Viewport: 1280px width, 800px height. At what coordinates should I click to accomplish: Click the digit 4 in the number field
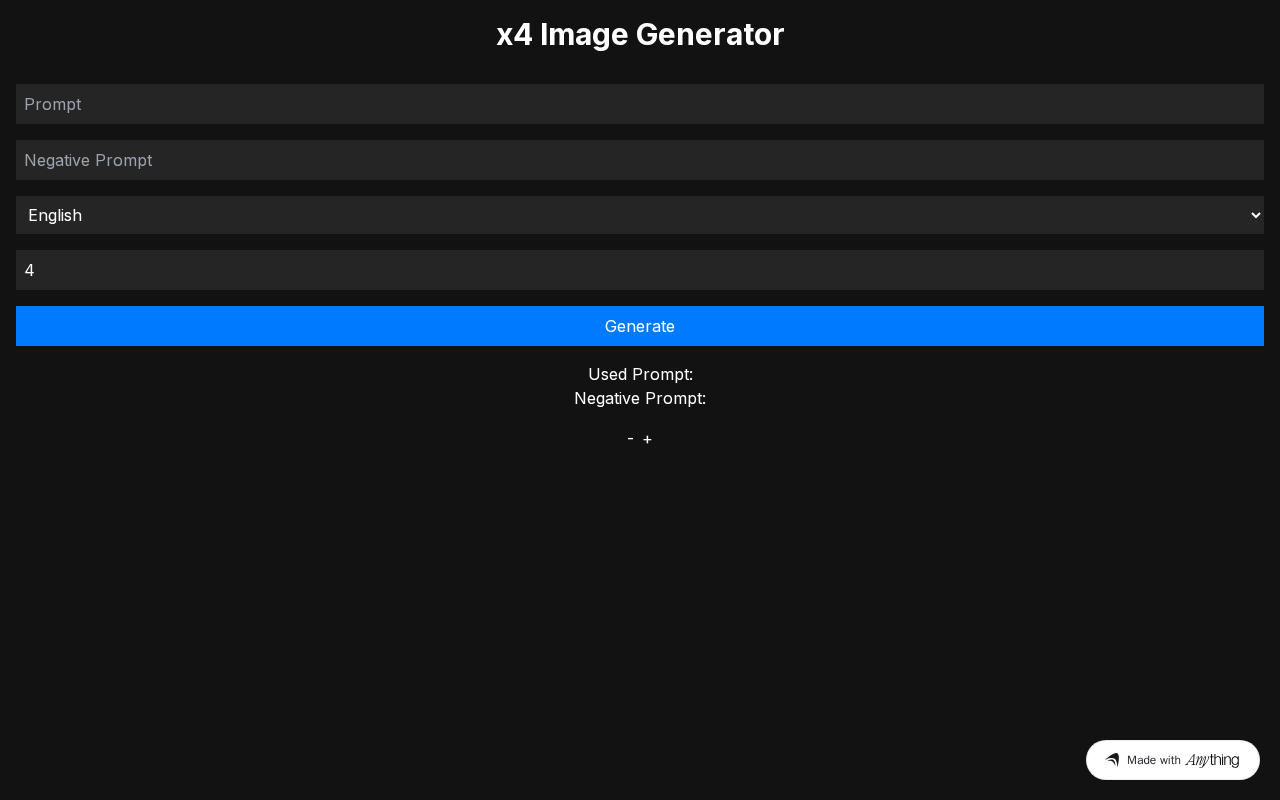pyautogui.click(x=29, y=270)
